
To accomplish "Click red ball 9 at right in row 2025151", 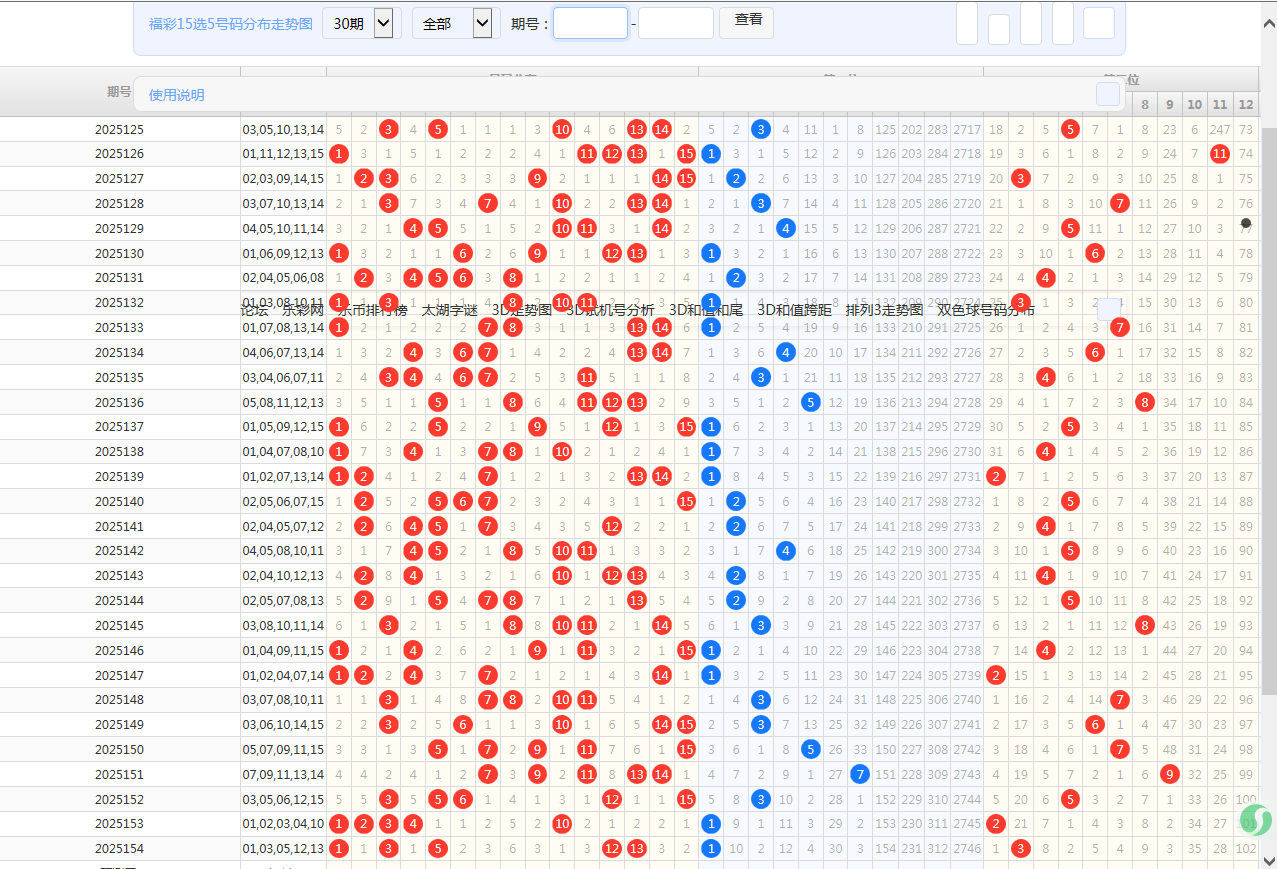I will [1170, 774].
